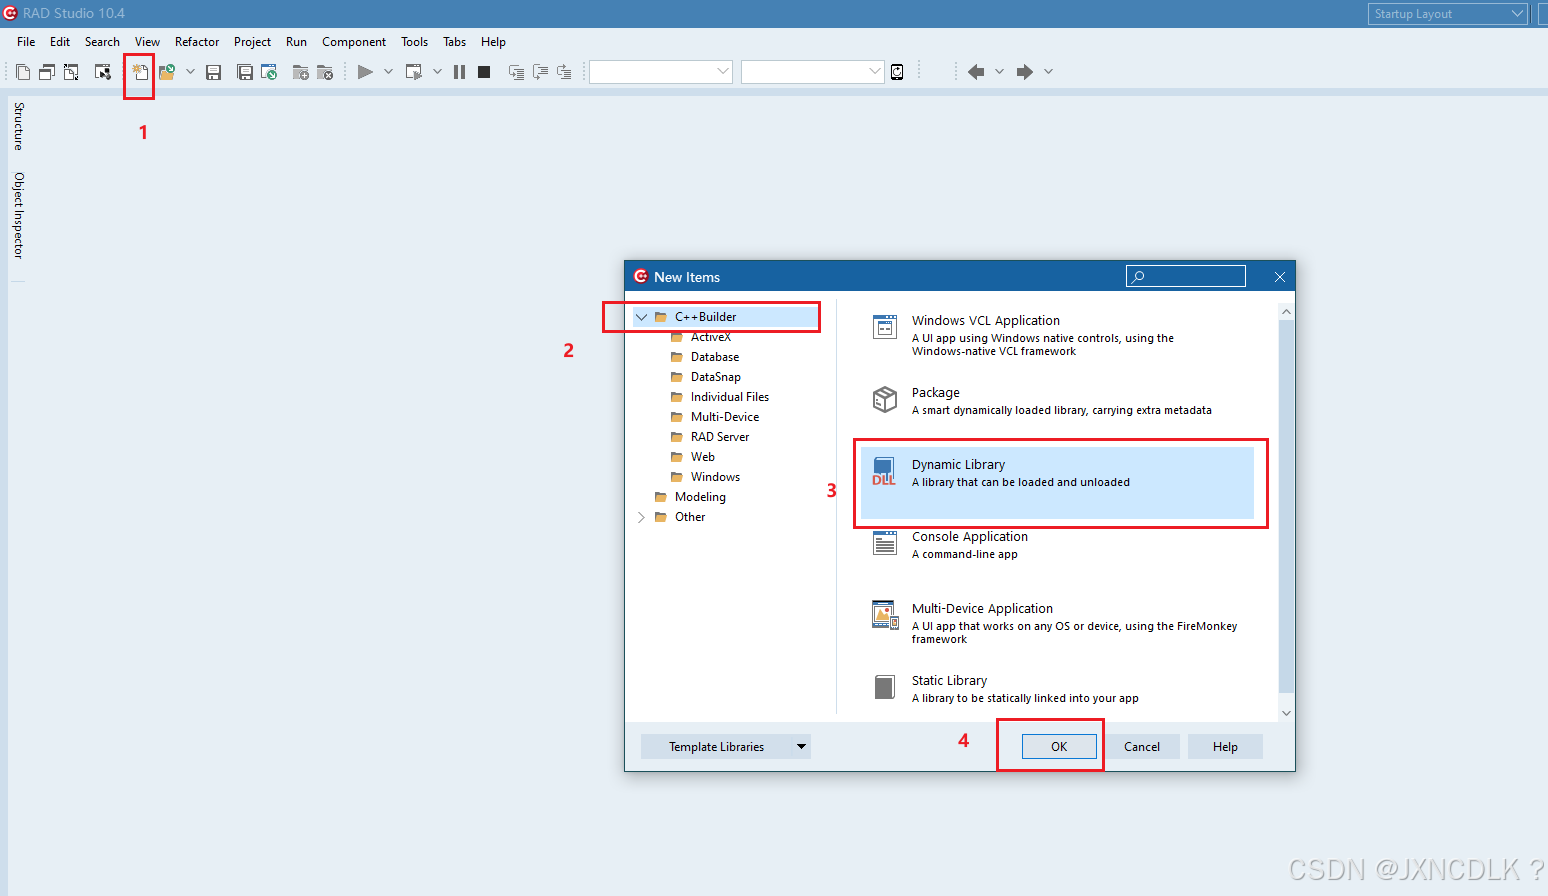The image size is (1548, 896).
Task: Click the Pause debugging icon
Action: 459,71
